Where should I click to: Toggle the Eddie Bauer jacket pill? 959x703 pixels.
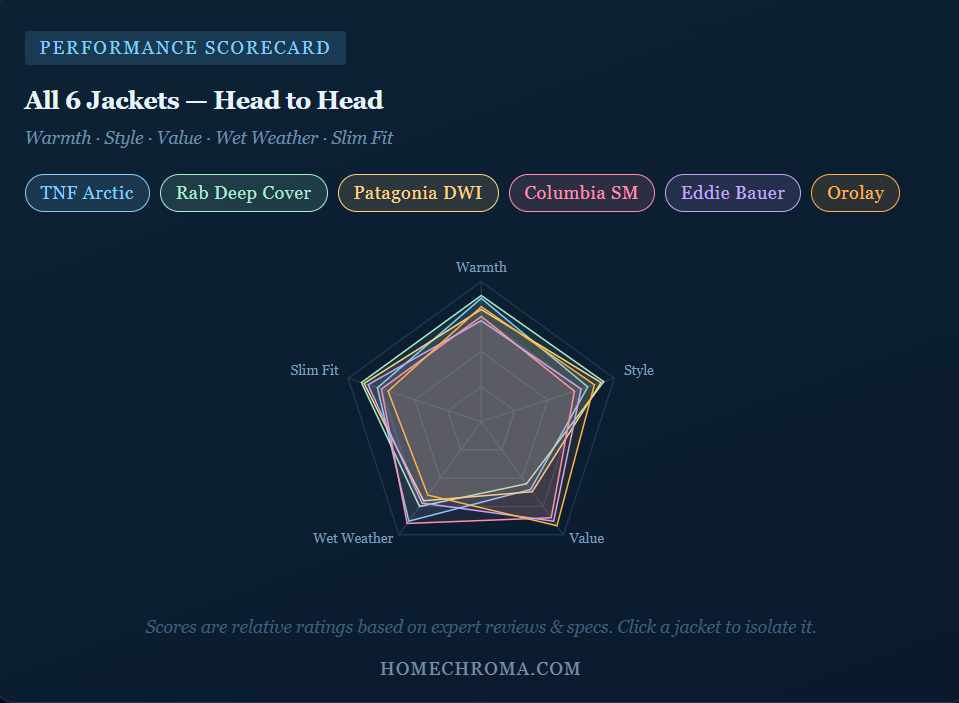pos(732,193)
